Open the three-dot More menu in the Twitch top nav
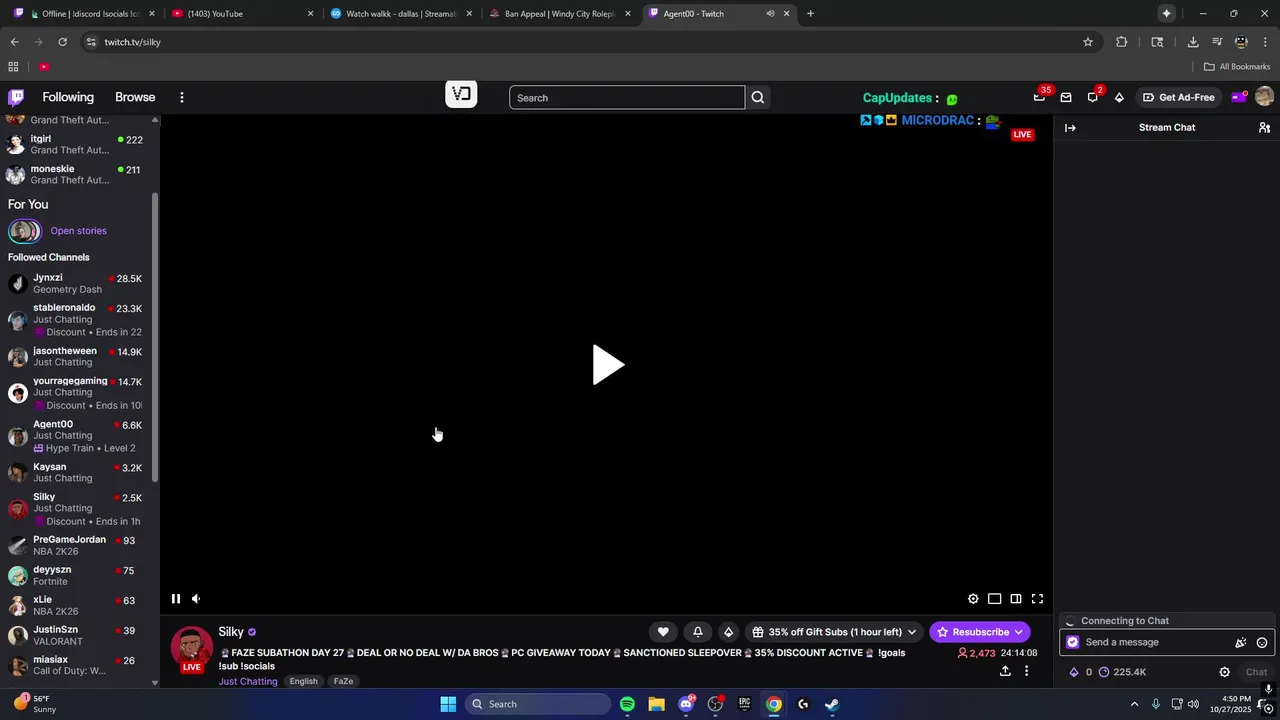This screenshot has width=1280, height=720. pyautogui.click(x=181, y=97)
